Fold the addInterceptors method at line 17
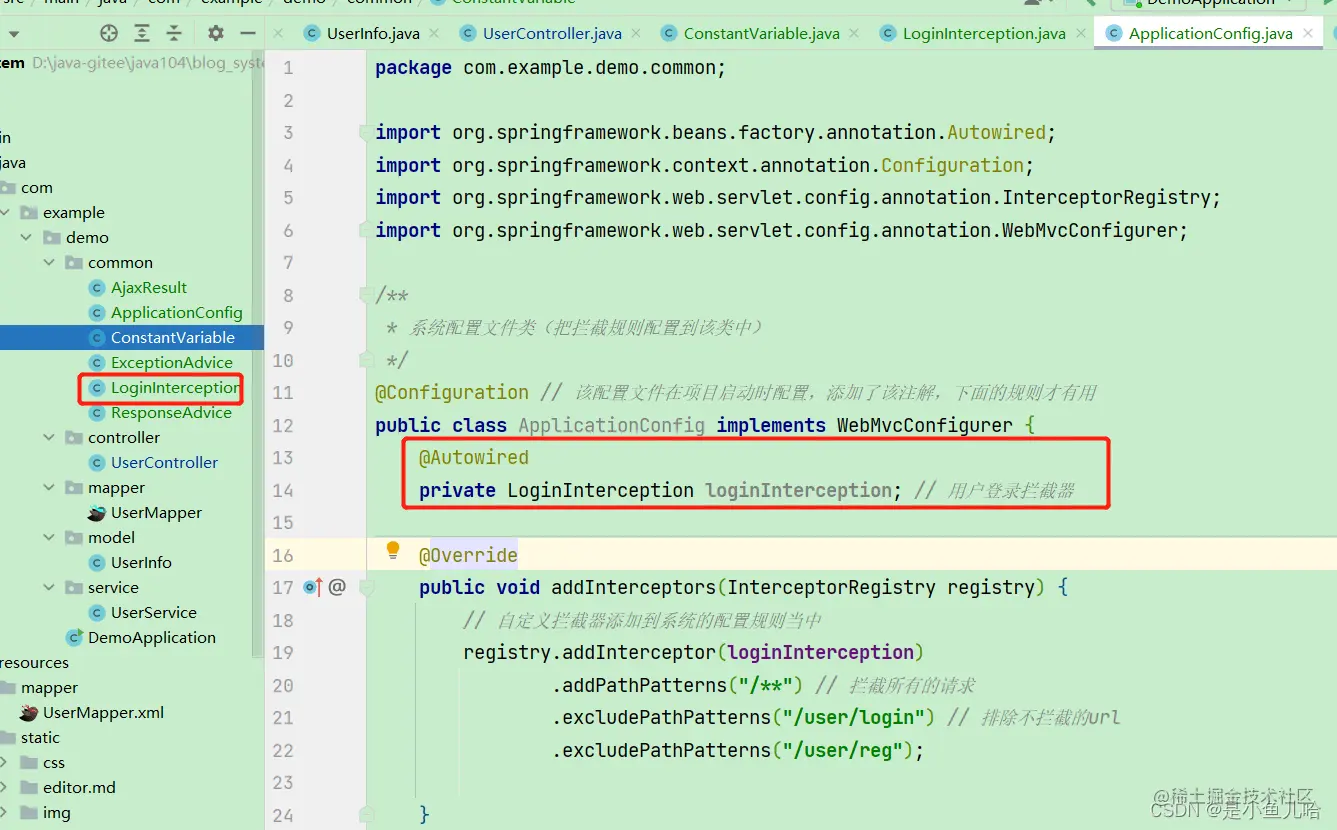The width and height of the screenshot is (1337, 830). coord(366,587)
